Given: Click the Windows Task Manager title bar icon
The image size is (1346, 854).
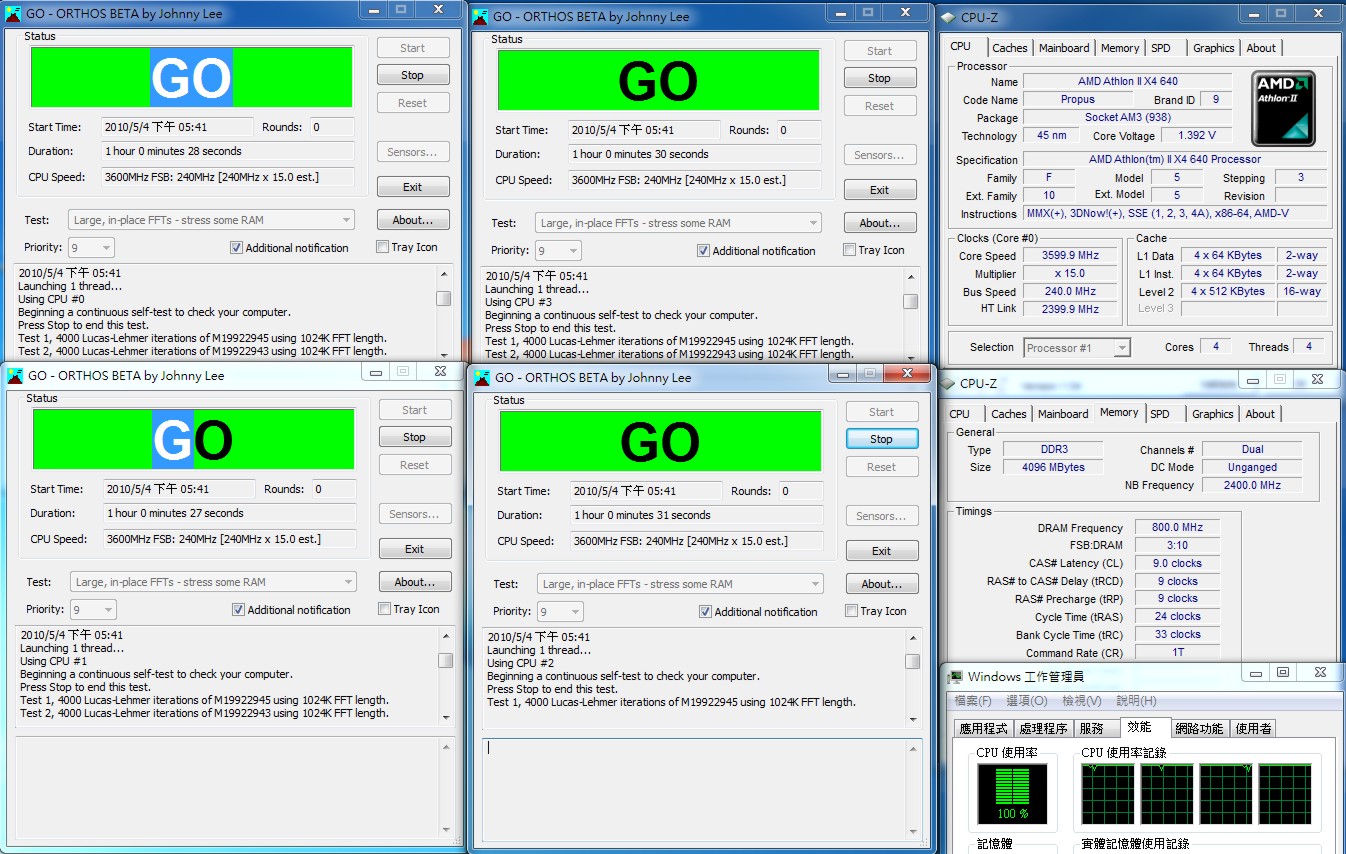Looking at the screenshot, I should click(955, 677).
